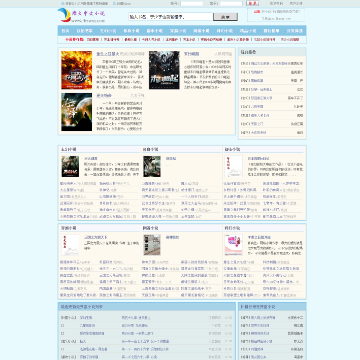The height and width of the screenshot is (360, 360).
Task: Open the dark city skyline book cover
Action: click(164, 70)
